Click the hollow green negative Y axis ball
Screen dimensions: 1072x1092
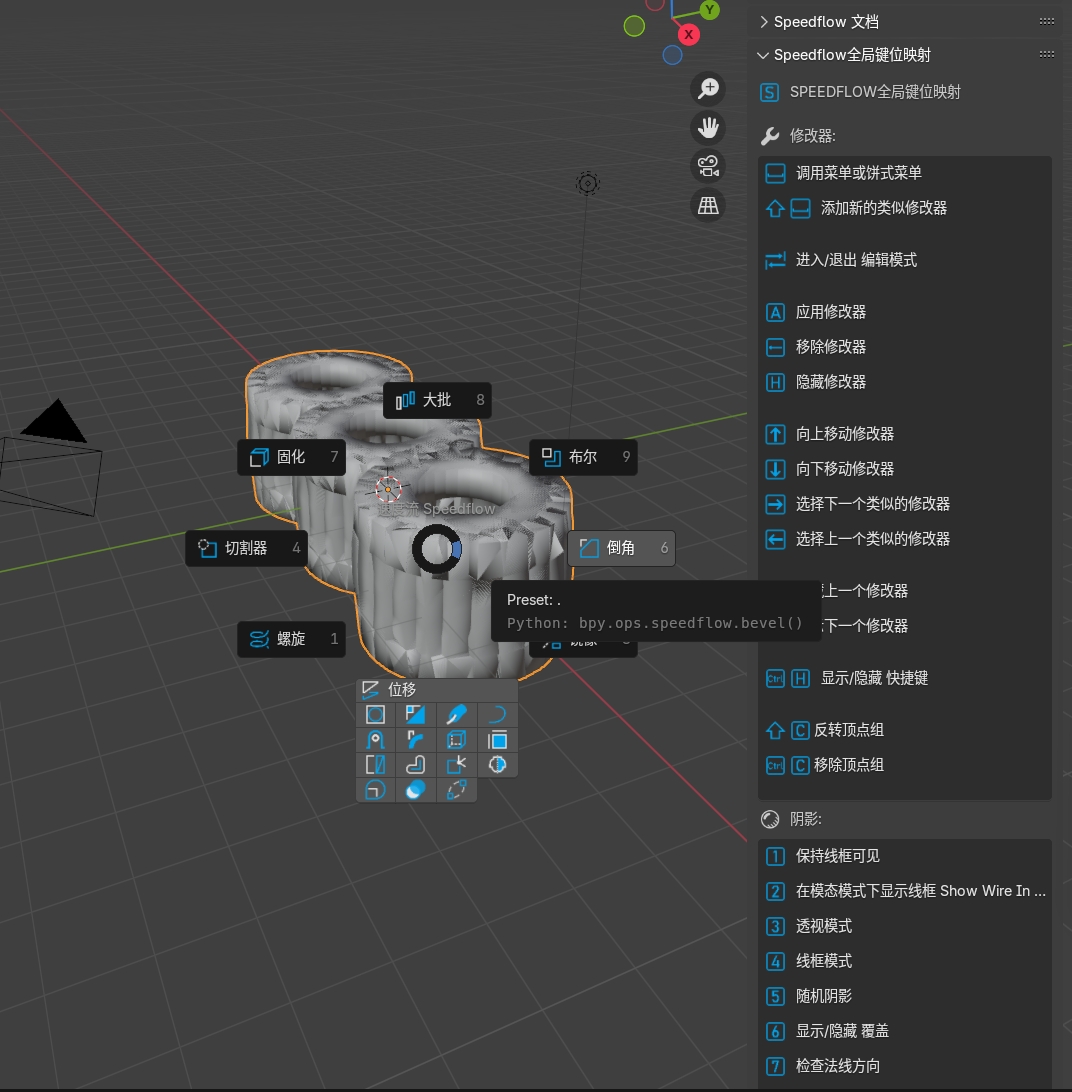(634, 26)
